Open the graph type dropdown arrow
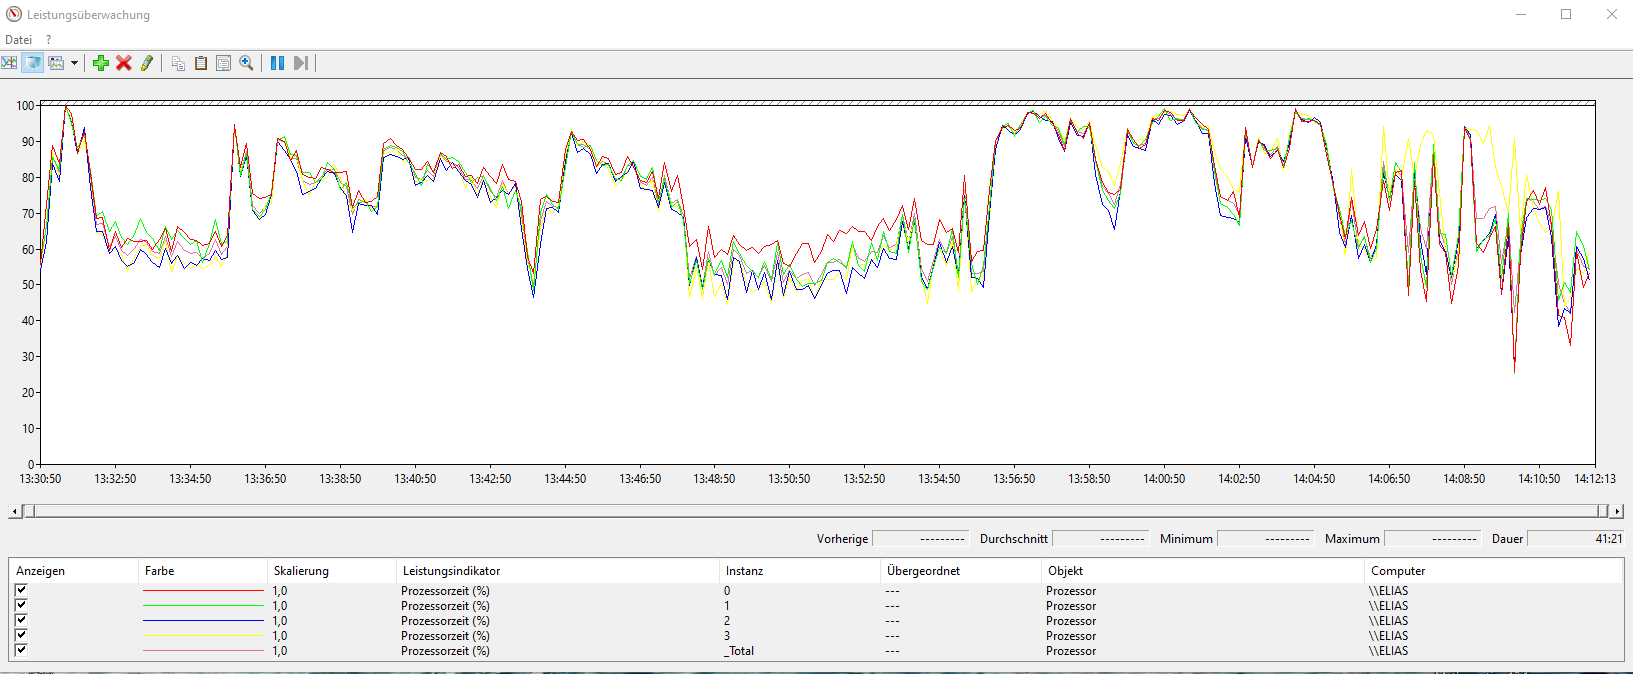Screen dimensions: 1633x674 [74, 63]
